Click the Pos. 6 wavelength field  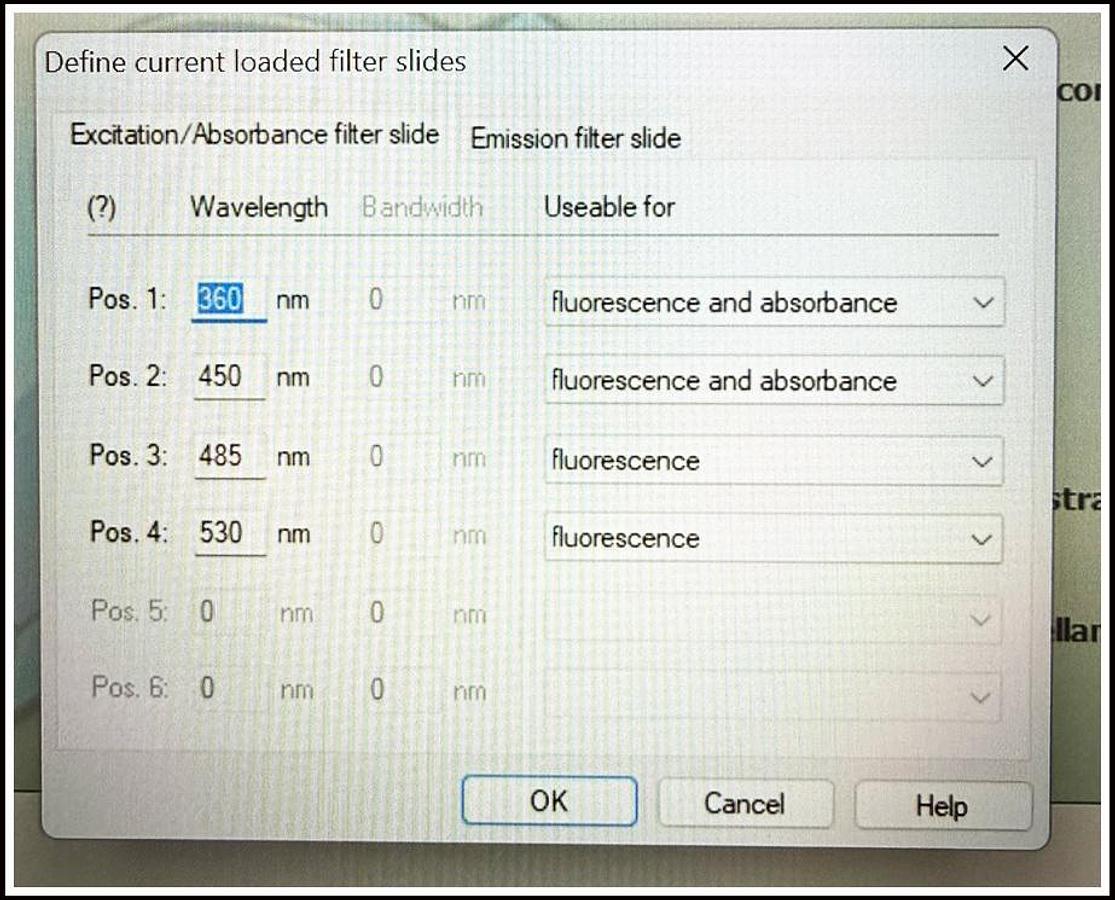[228, 688]
